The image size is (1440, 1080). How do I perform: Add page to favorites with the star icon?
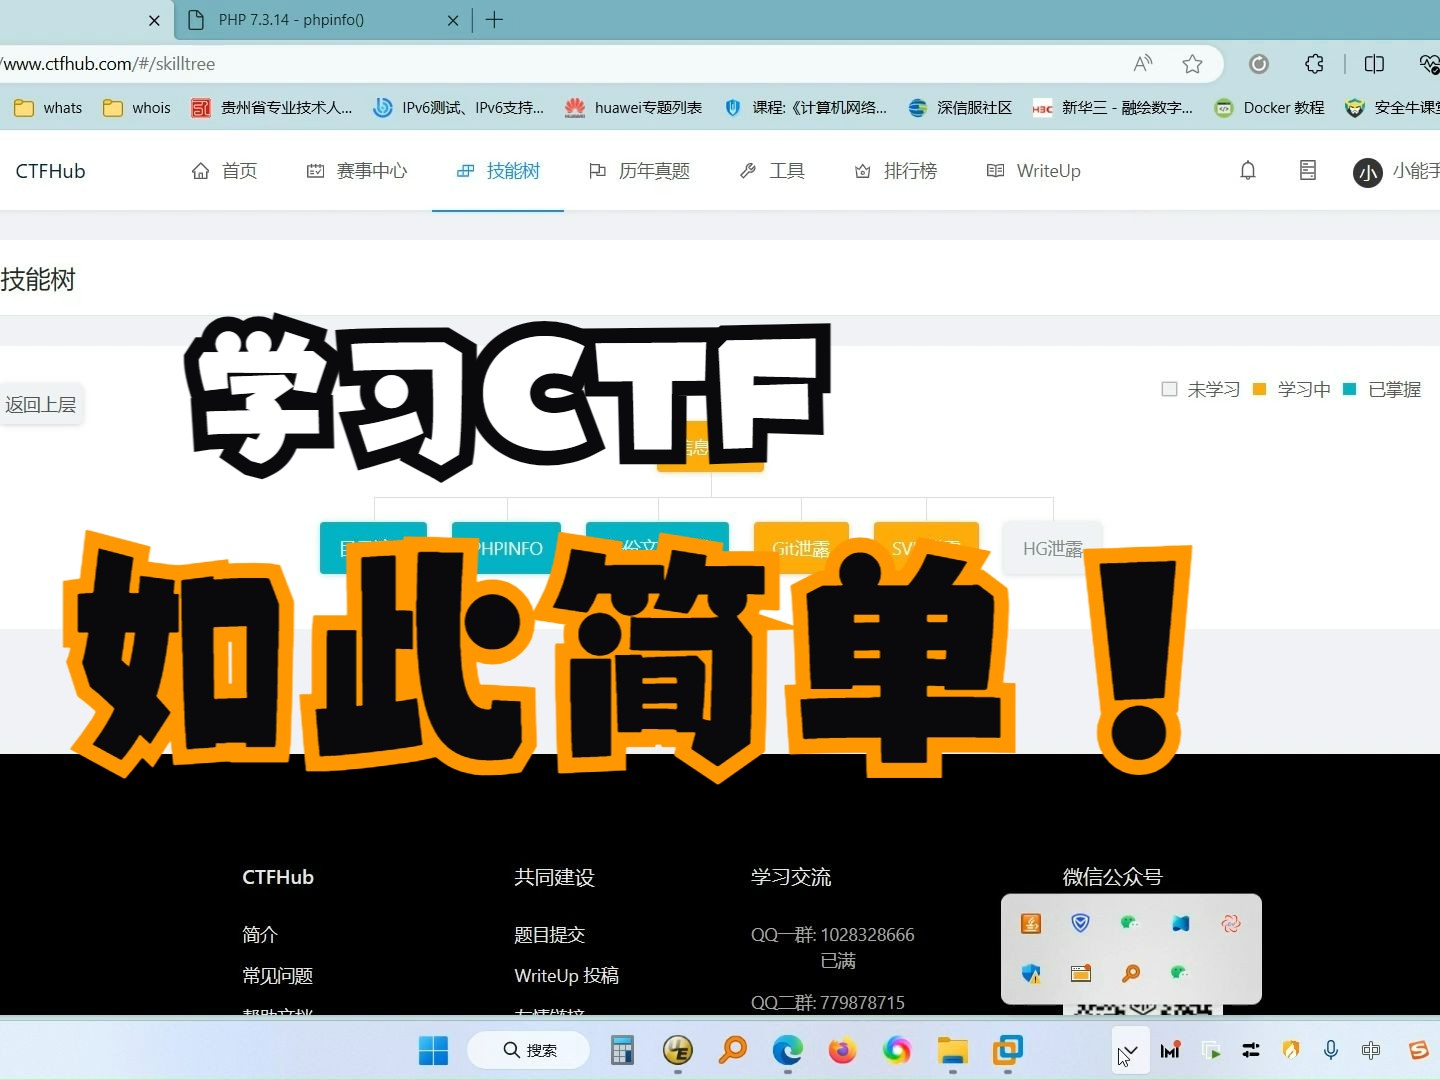[x=1192, y=64]
